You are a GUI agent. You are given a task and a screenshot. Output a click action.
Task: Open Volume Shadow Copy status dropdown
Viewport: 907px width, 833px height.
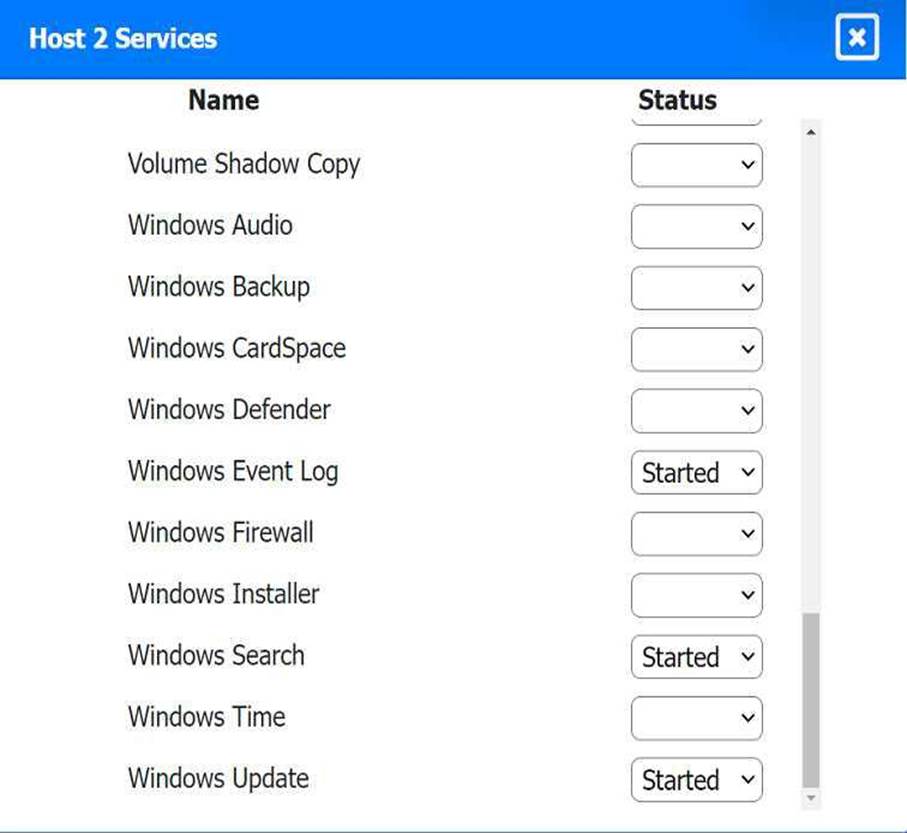[x=696, y=165]
